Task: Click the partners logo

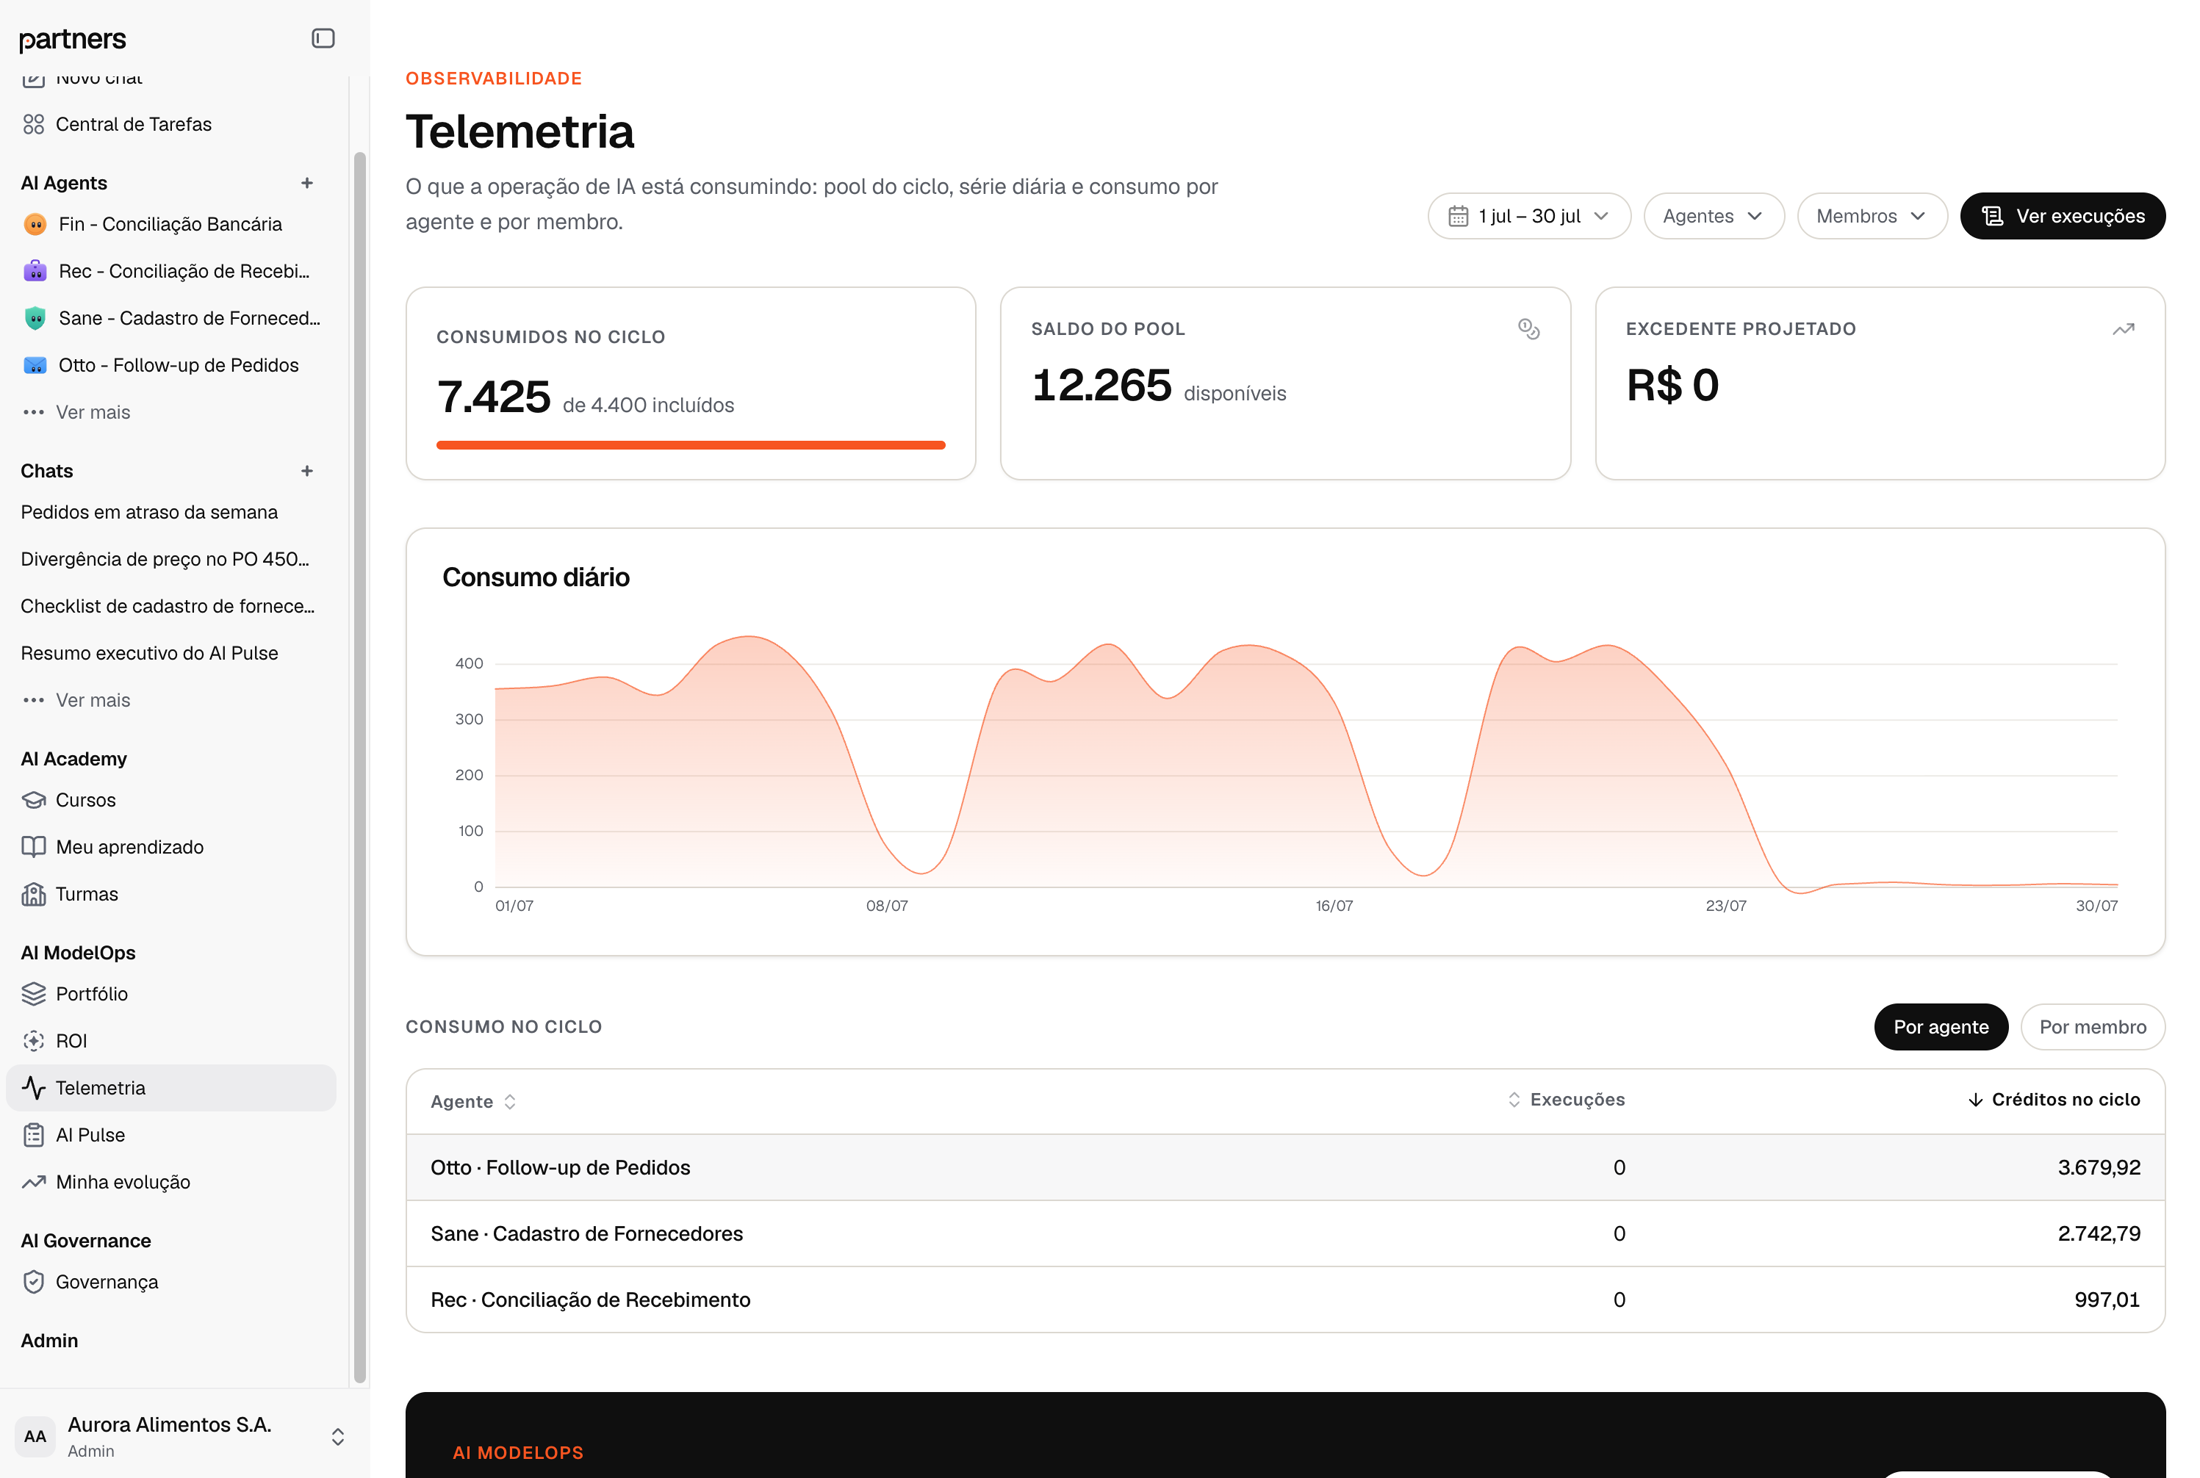Action: (73, 39)
